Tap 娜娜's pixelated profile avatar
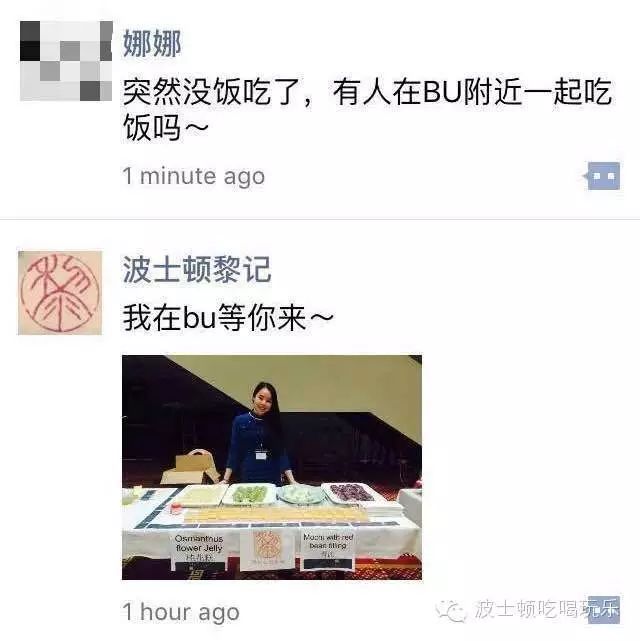This screenshot has width=640, height=641. point(66,61)
